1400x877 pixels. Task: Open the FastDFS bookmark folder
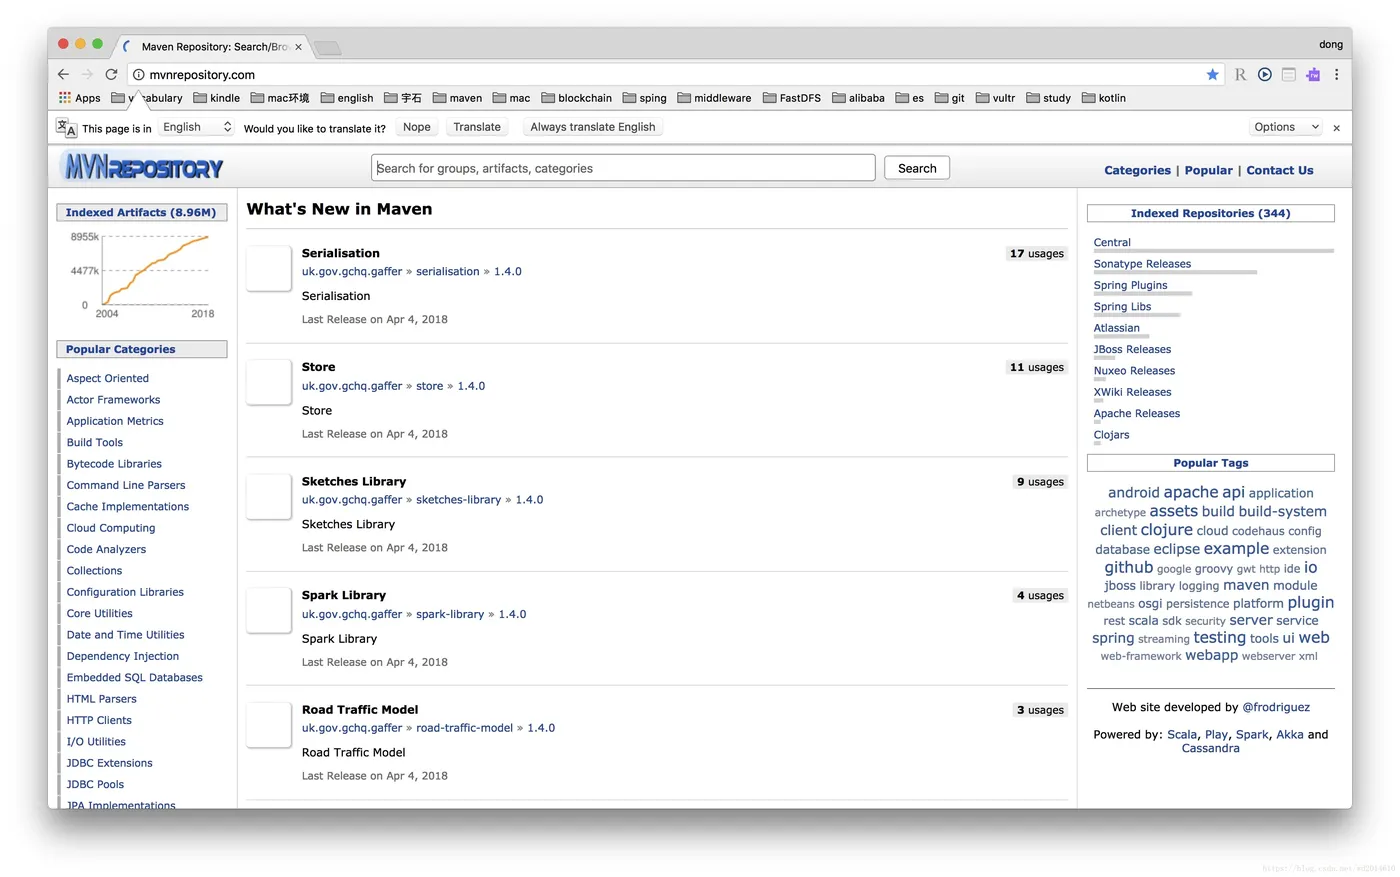pos(792,98)
